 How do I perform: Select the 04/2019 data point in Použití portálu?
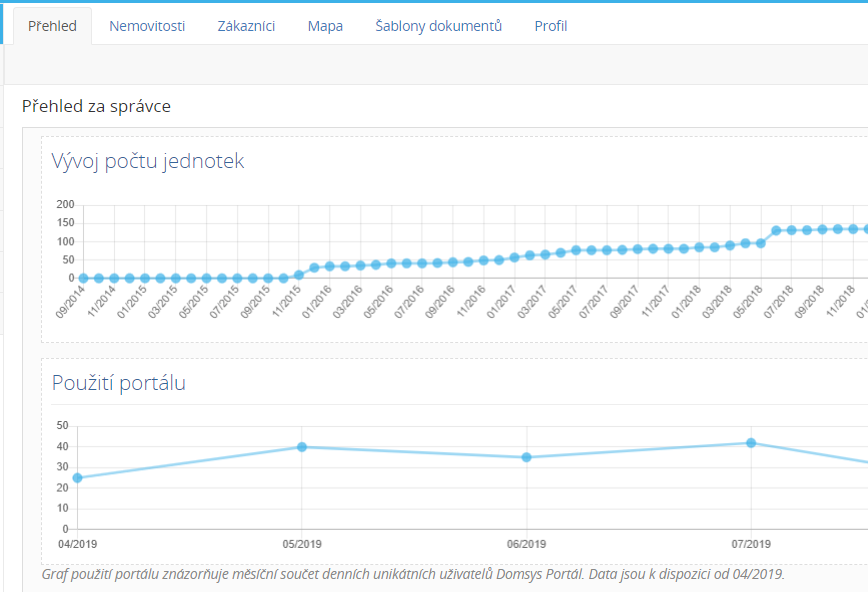78,478
